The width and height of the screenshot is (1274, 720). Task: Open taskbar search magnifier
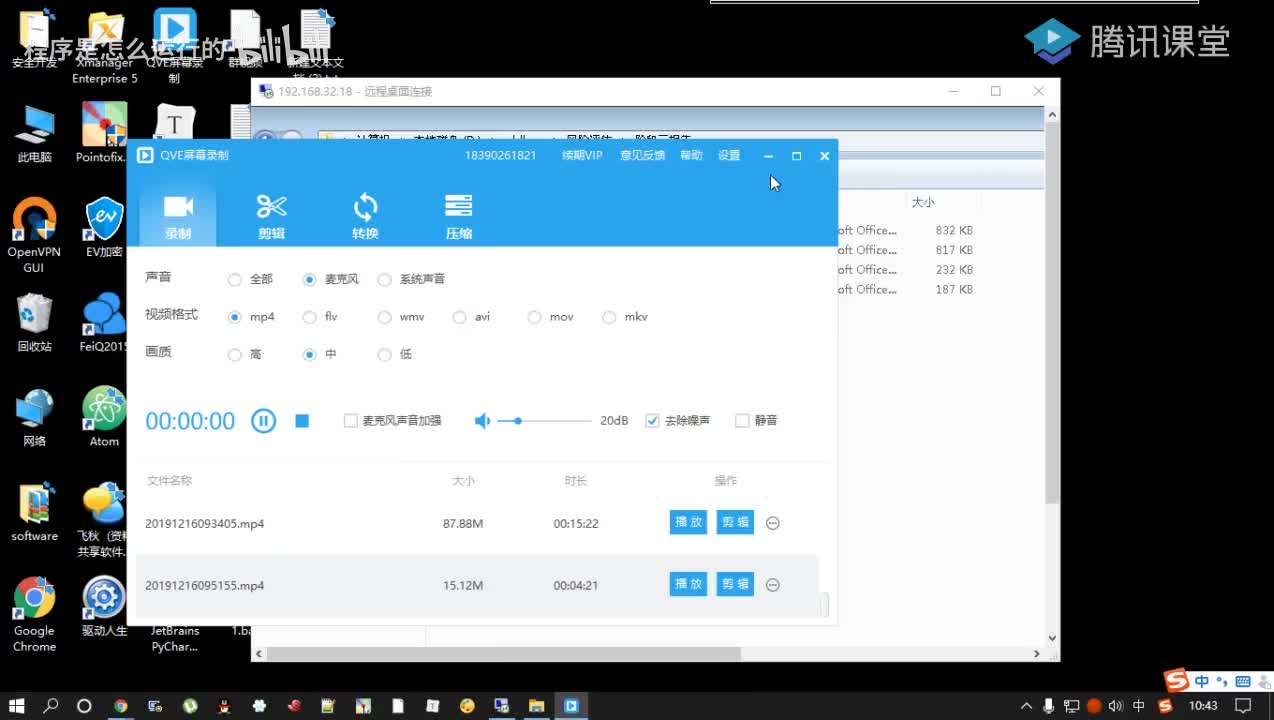tap(51, 706)
